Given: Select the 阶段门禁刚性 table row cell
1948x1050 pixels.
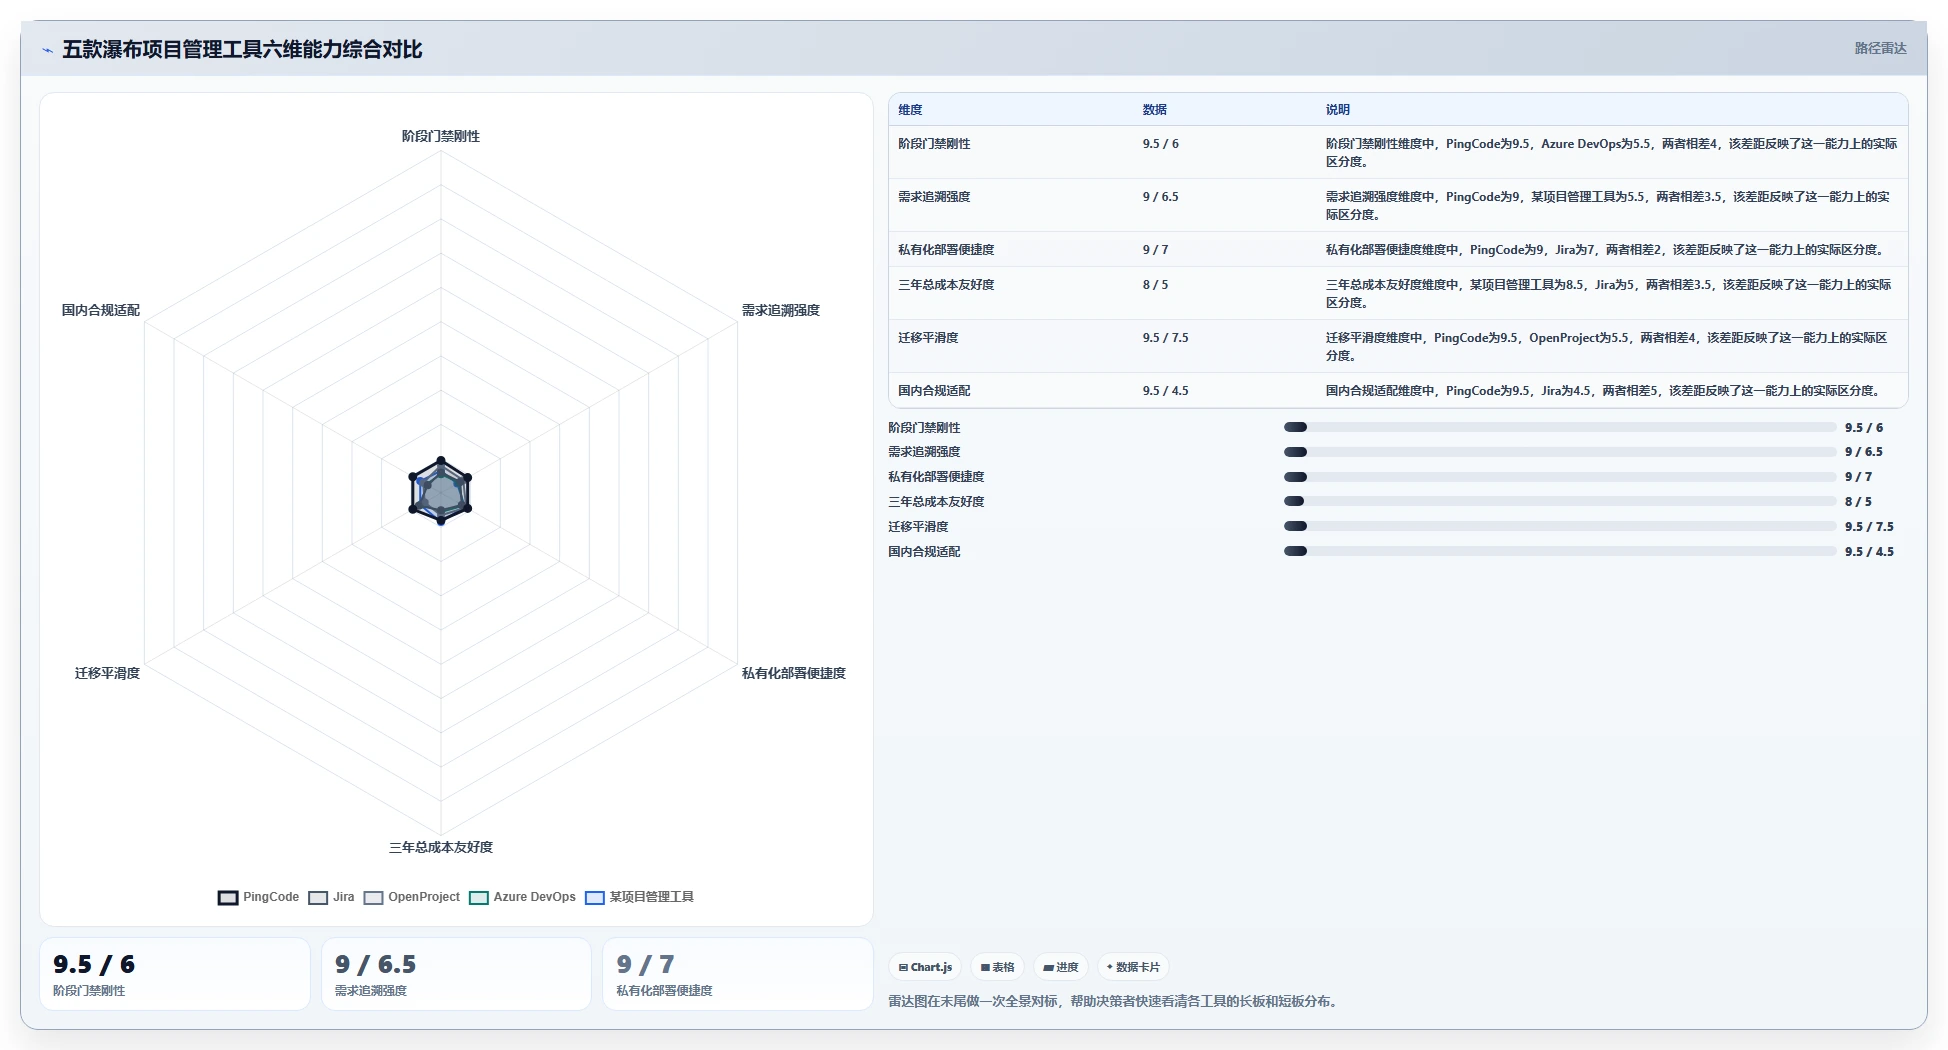Looking at the screenshot, I should (934, 144).
